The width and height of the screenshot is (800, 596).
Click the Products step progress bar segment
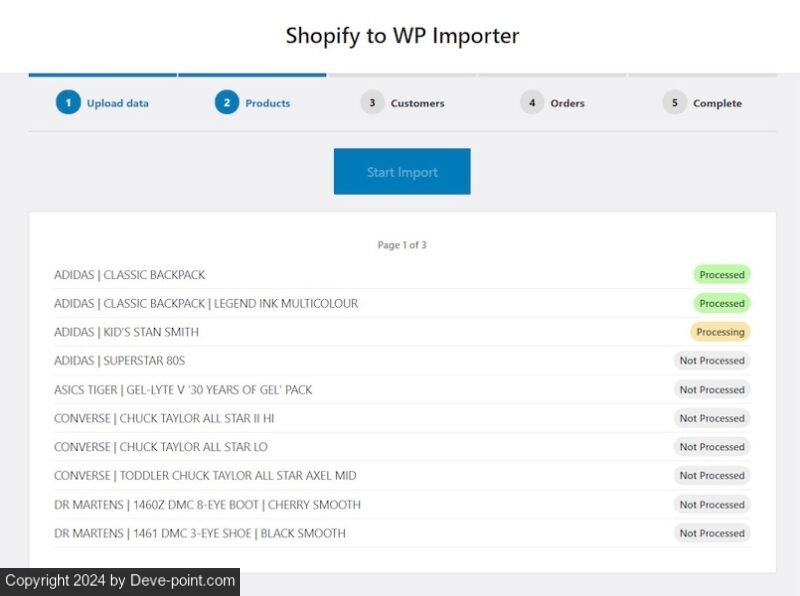pos(252,75)
